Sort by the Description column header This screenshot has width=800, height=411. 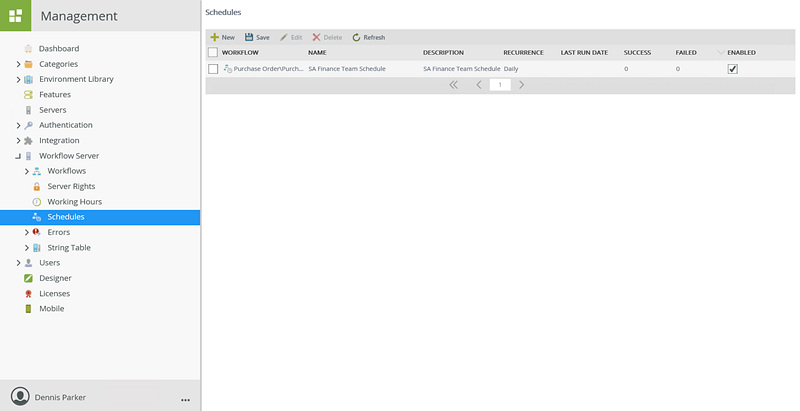tap(443, 52)
